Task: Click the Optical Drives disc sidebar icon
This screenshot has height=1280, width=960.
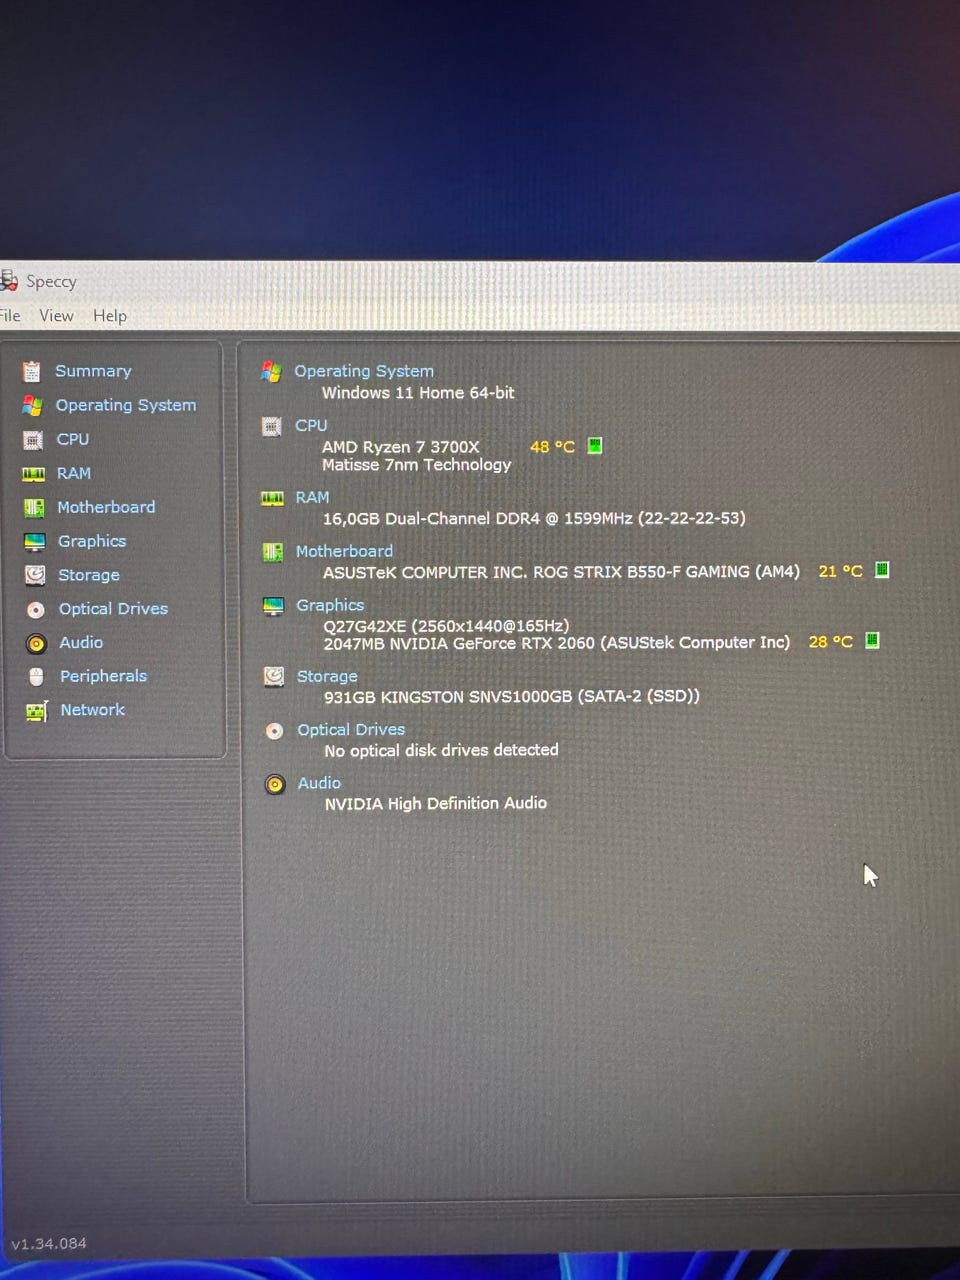Action: [36, 610]
